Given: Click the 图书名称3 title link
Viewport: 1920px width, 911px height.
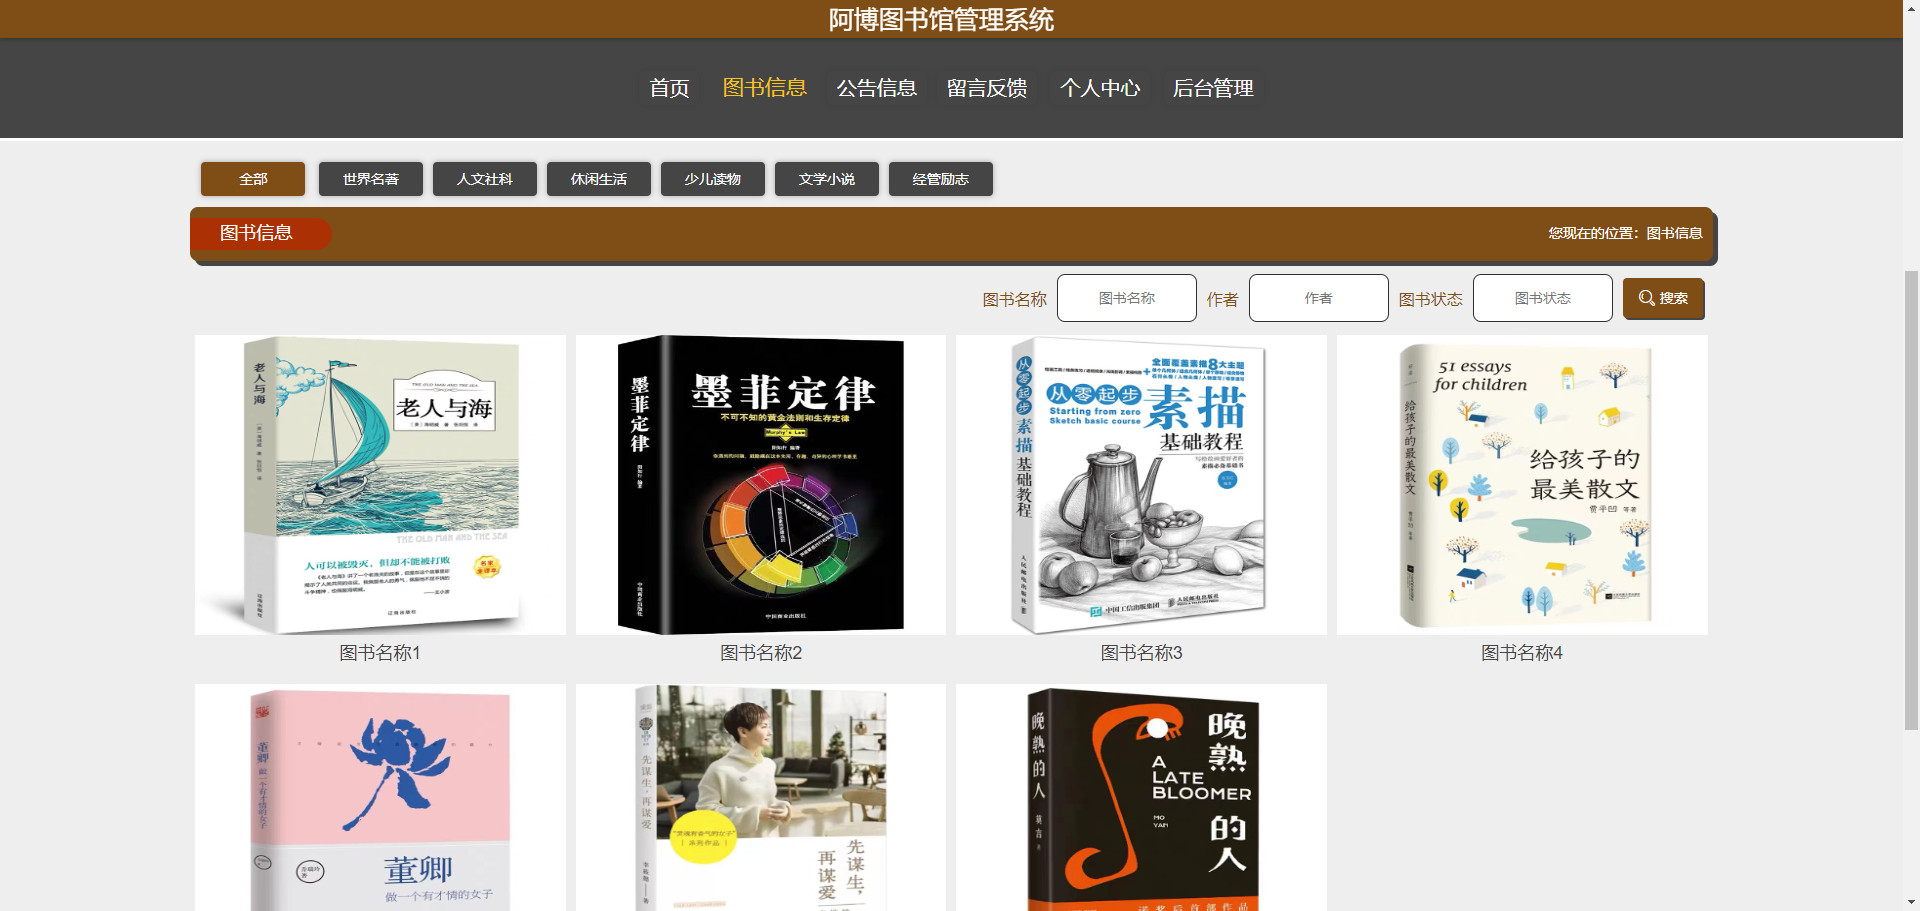Looking at the screenshot, I should [x=1141, y=653].
